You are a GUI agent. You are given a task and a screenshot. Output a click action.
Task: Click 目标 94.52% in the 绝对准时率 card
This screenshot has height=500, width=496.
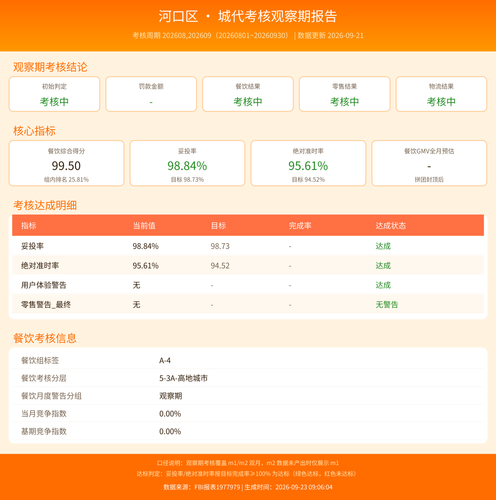308,180
